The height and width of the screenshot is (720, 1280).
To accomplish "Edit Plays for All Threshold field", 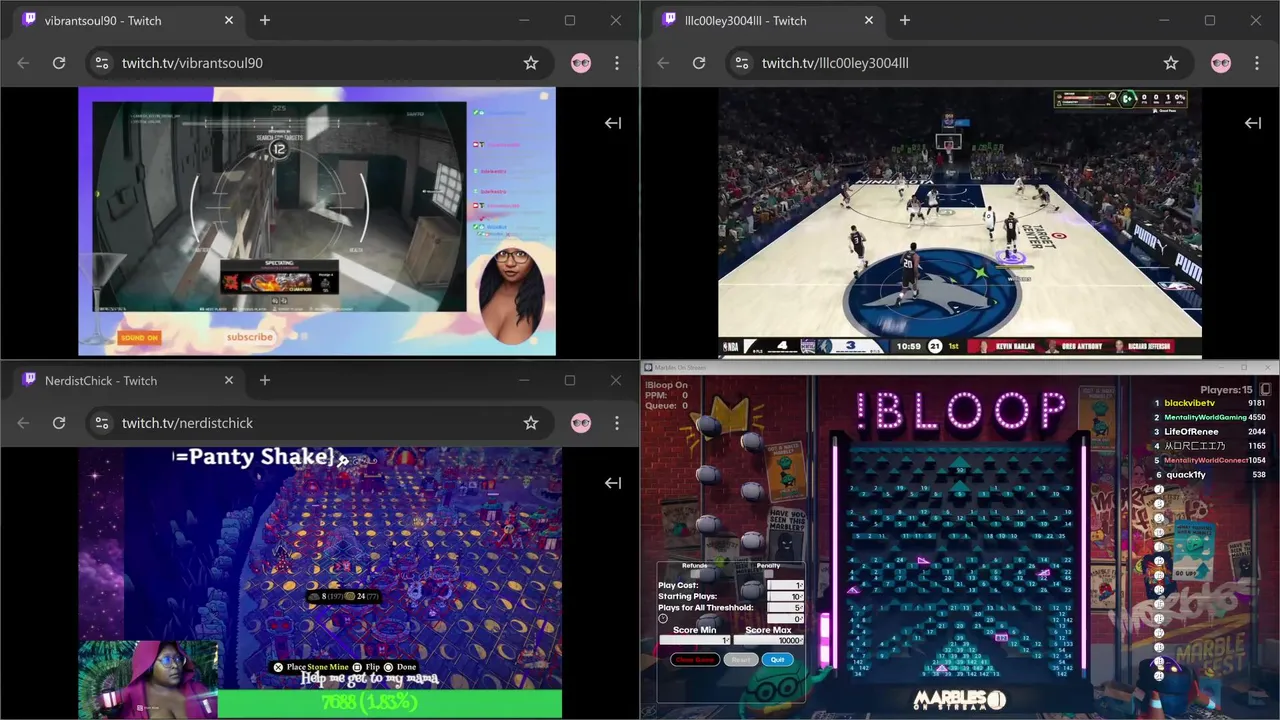I will point(785,608).
